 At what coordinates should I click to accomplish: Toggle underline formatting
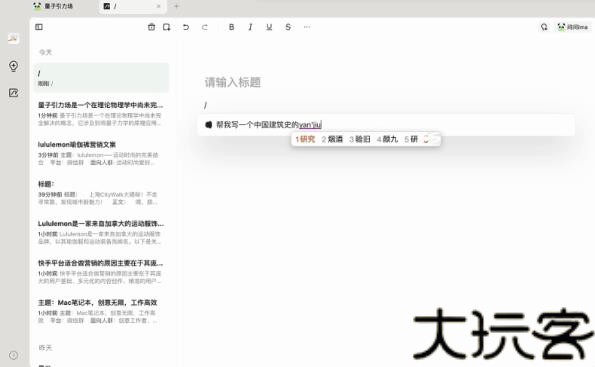tap(269, 27)
